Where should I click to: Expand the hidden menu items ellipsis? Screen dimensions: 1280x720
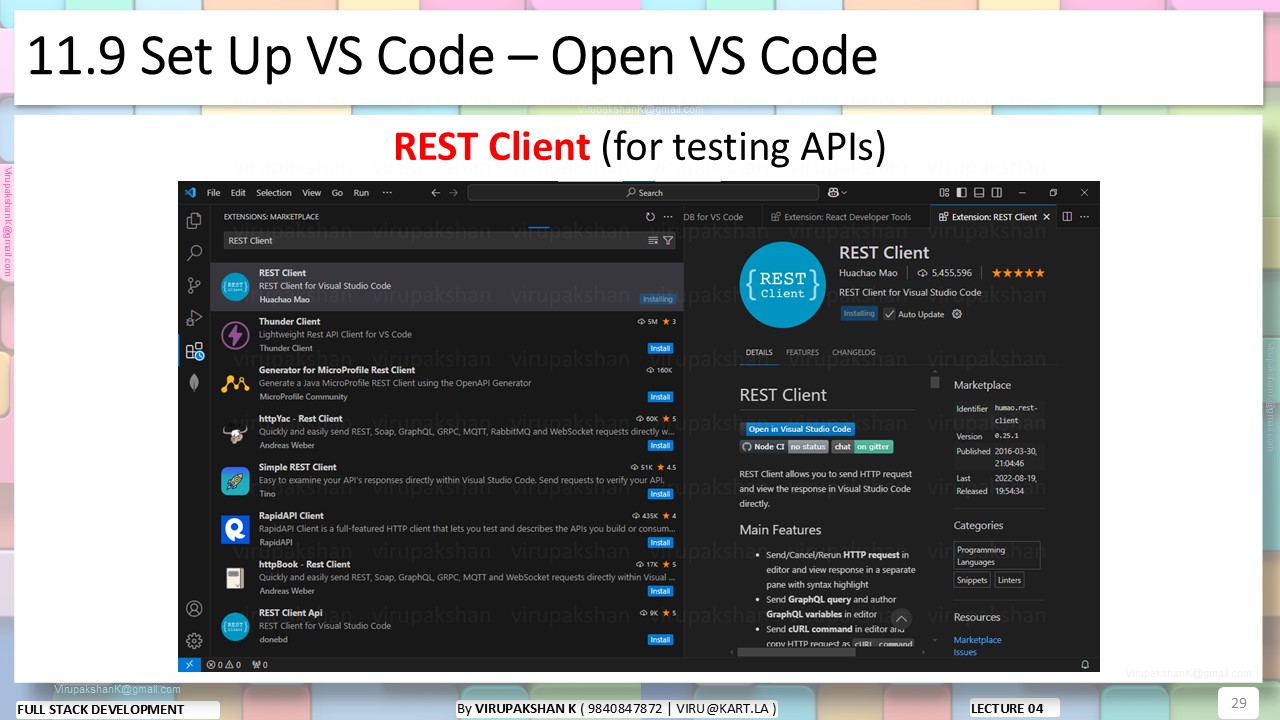[387, 193]
